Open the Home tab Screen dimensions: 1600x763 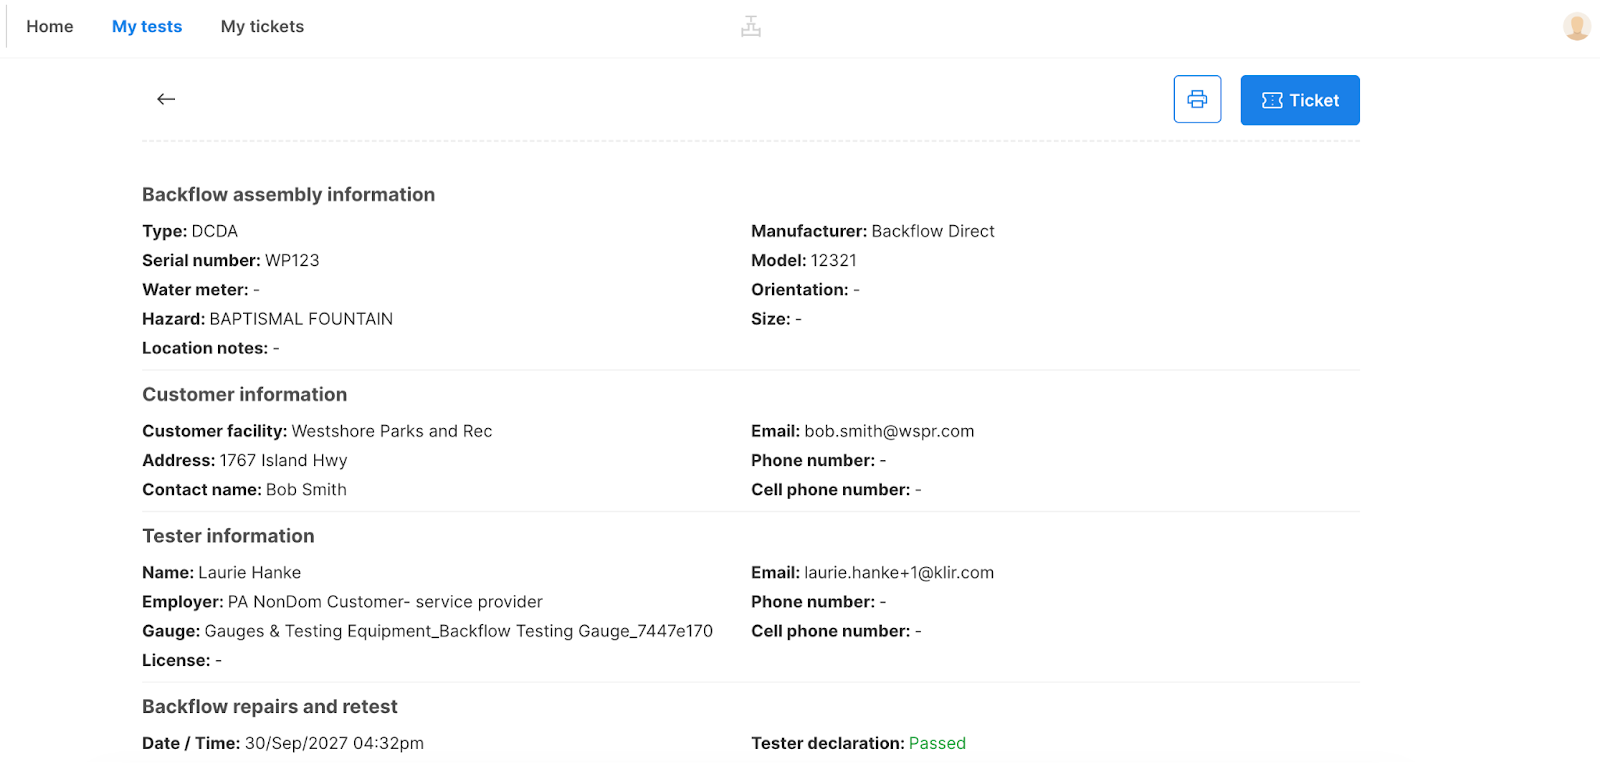click(50, 27)
